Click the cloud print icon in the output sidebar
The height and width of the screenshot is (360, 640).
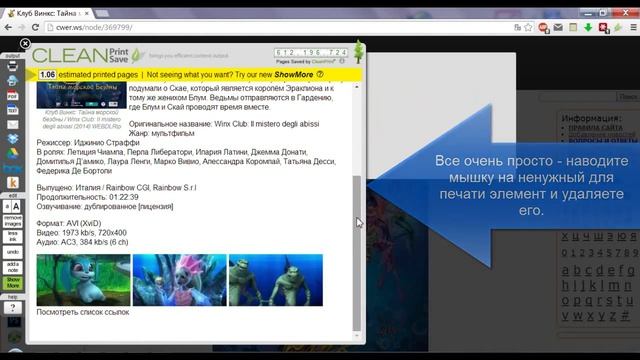[x=12, y=80]
